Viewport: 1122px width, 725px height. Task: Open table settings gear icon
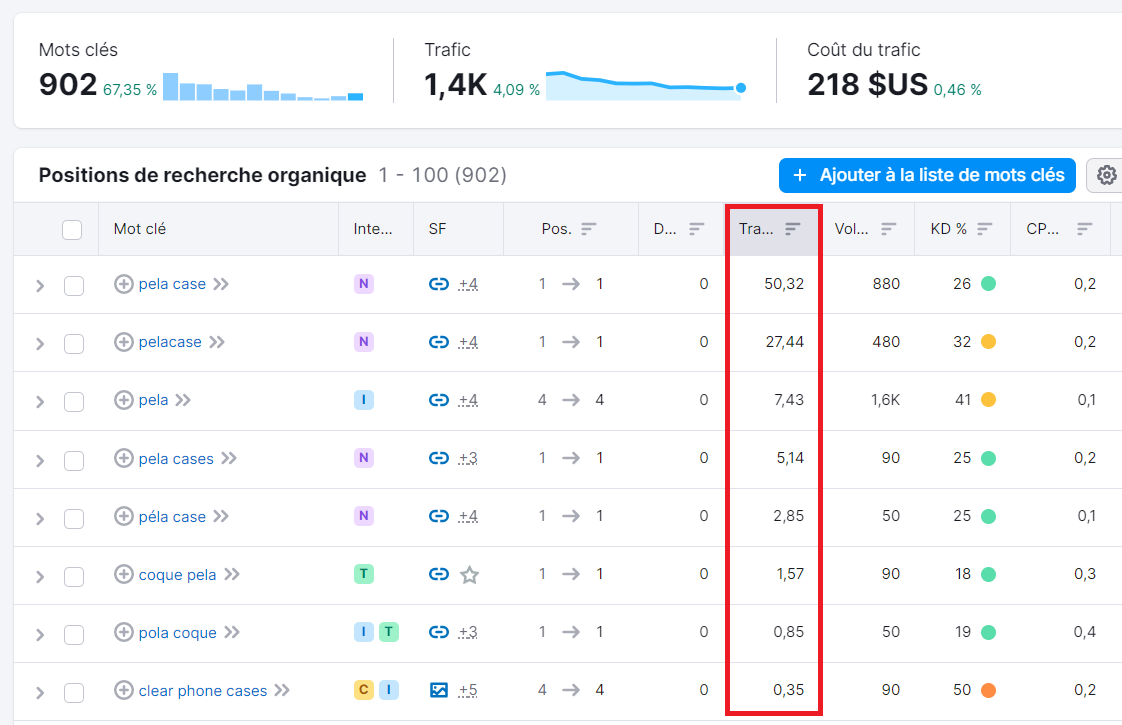coord(1106,176)
